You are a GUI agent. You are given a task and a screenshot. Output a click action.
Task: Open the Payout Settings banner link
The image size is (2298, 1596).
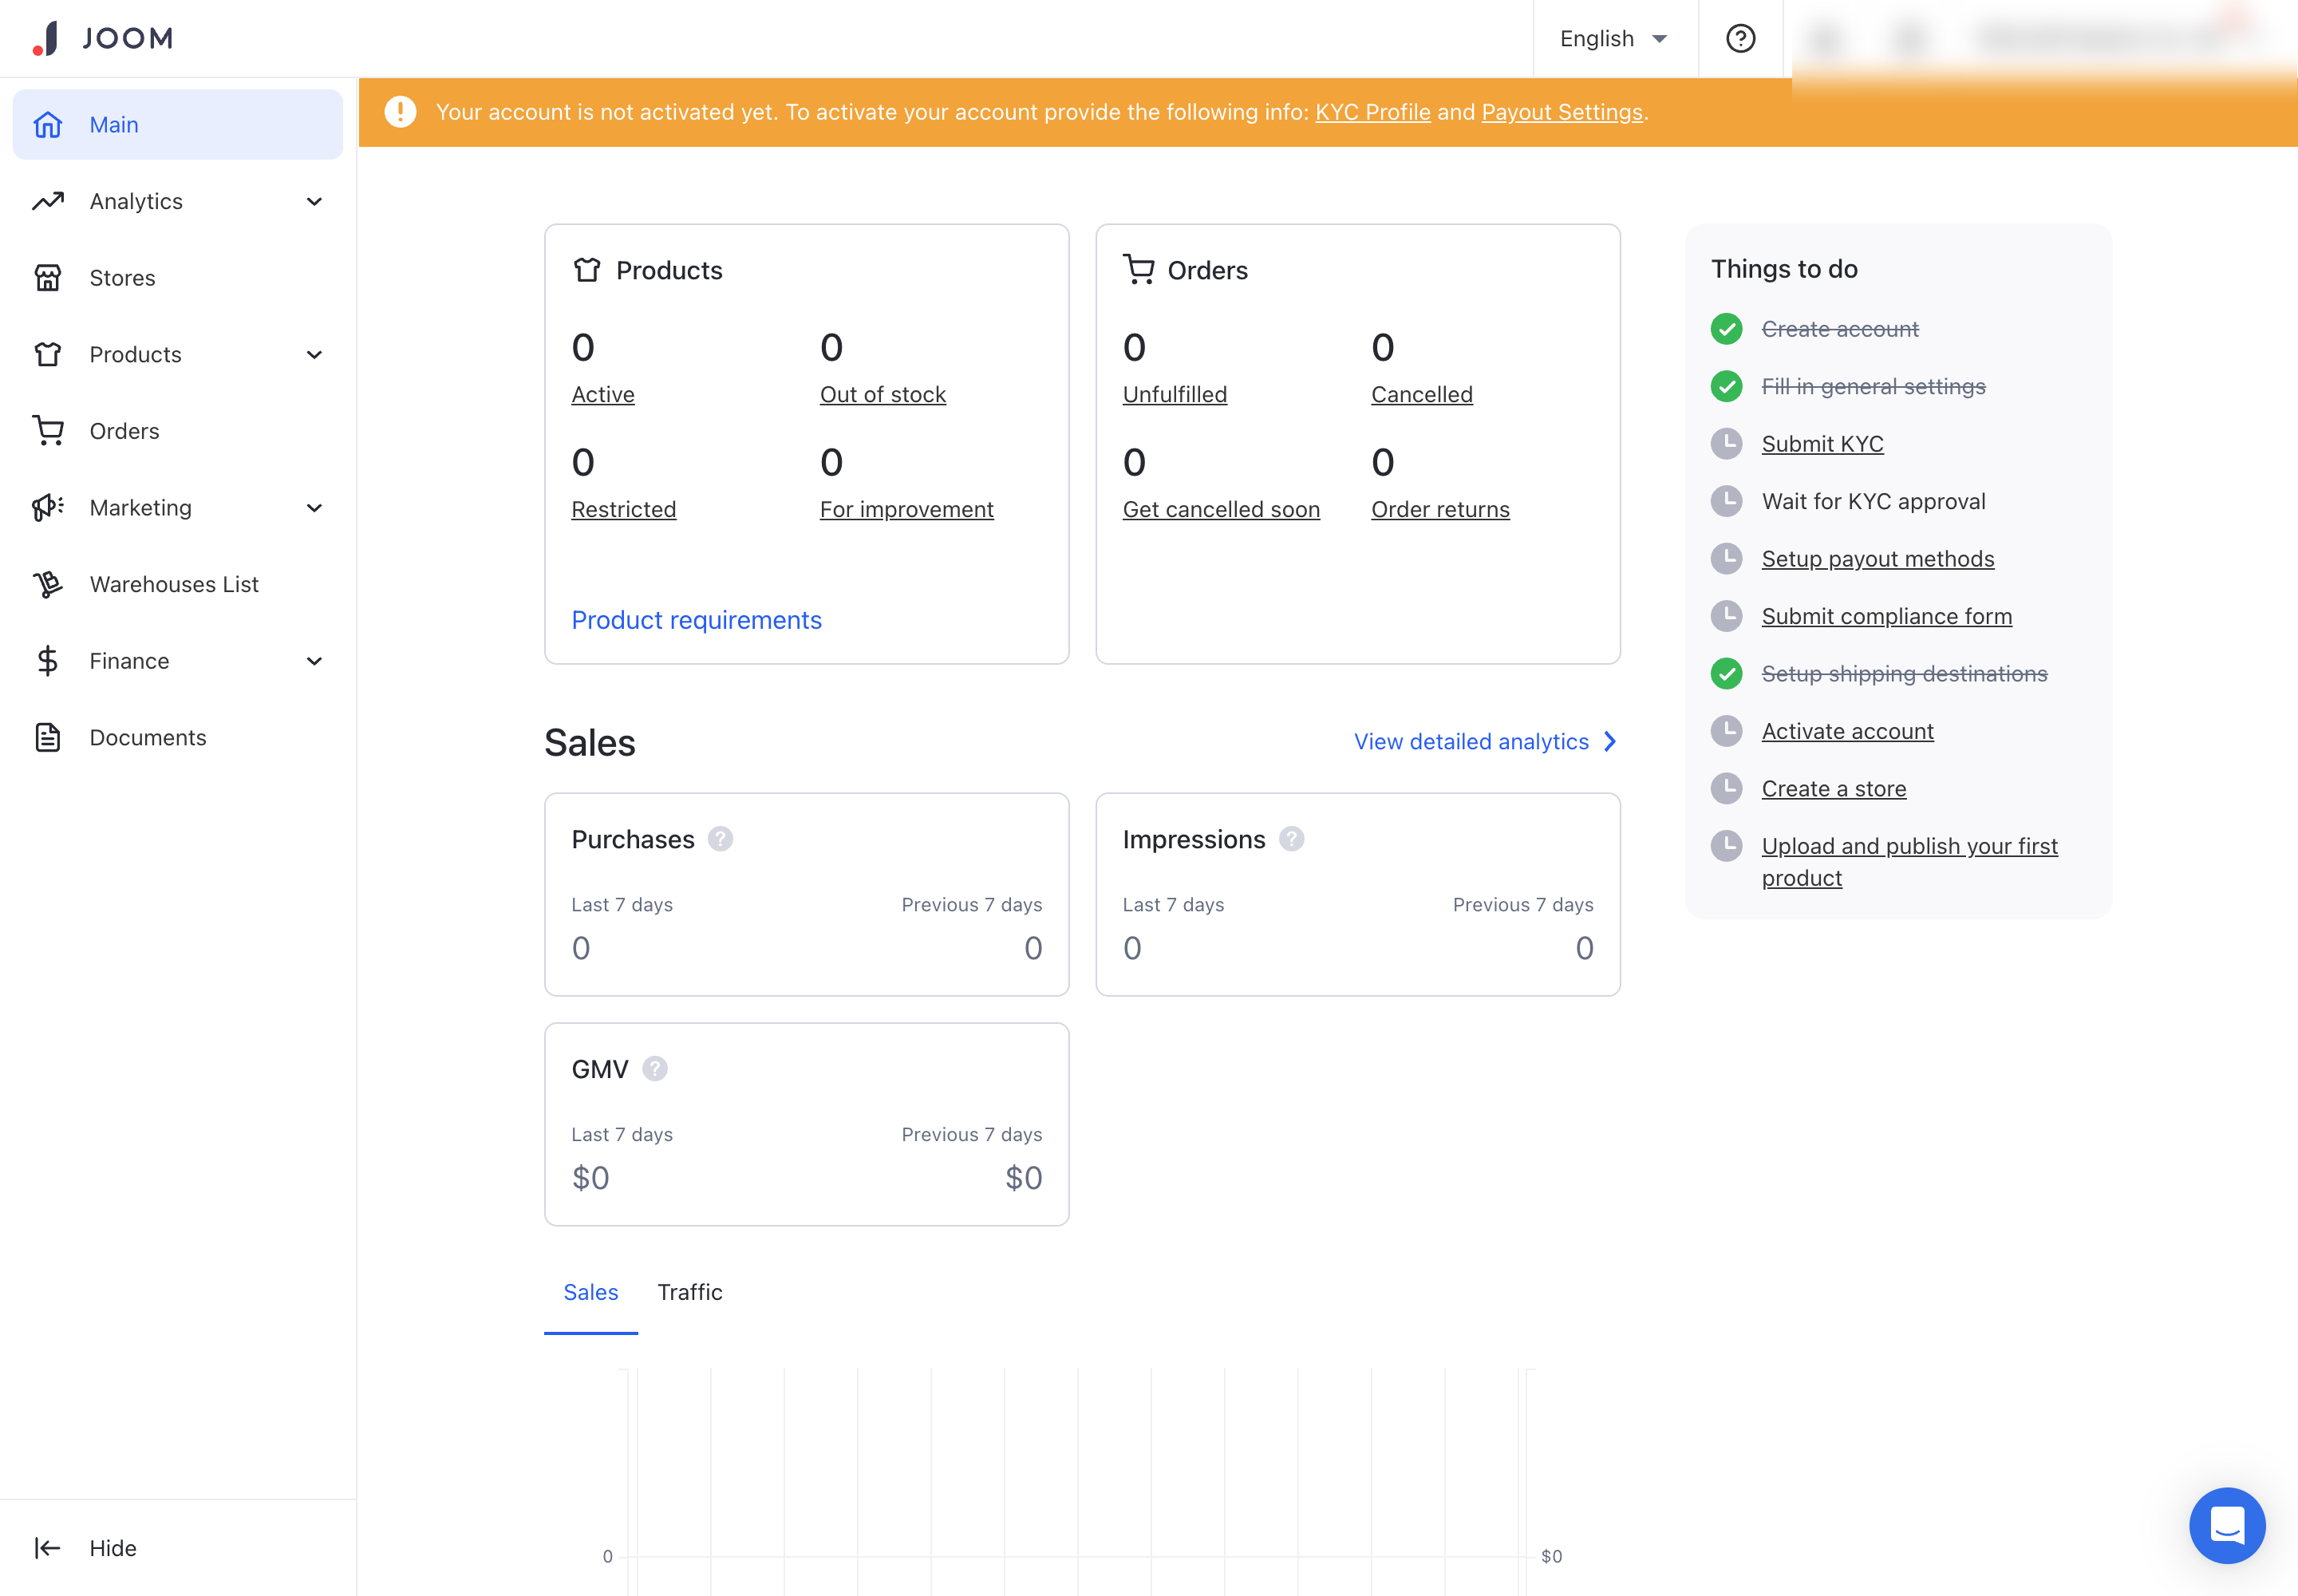[x=1562, y=112]
